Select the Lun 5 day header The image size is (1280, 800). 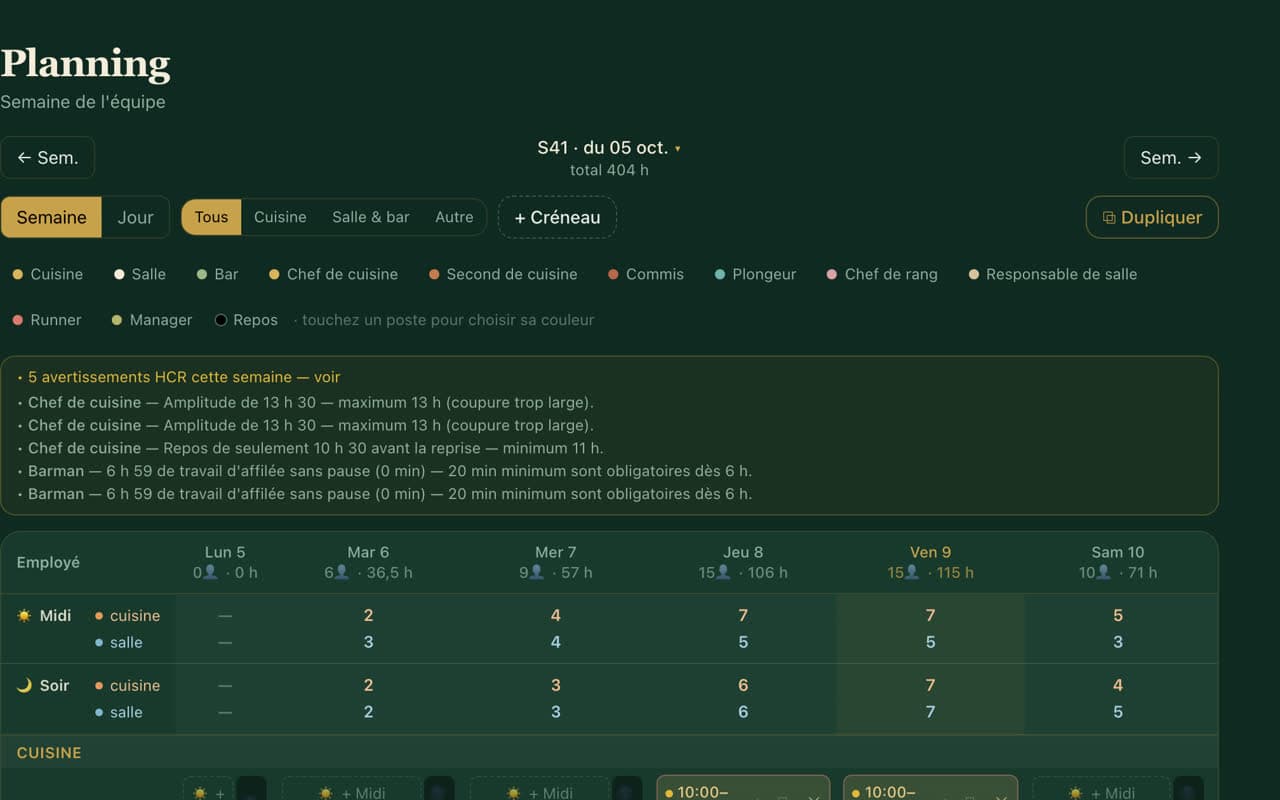(225, 562)
